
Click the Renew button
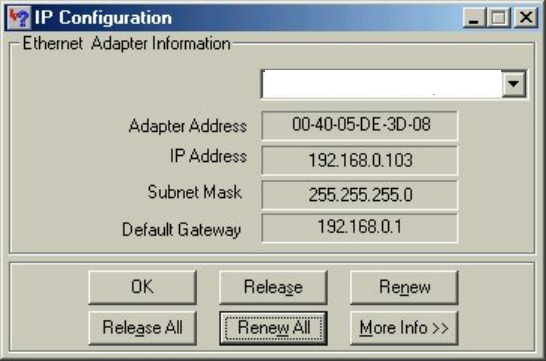tap(404, 287)
